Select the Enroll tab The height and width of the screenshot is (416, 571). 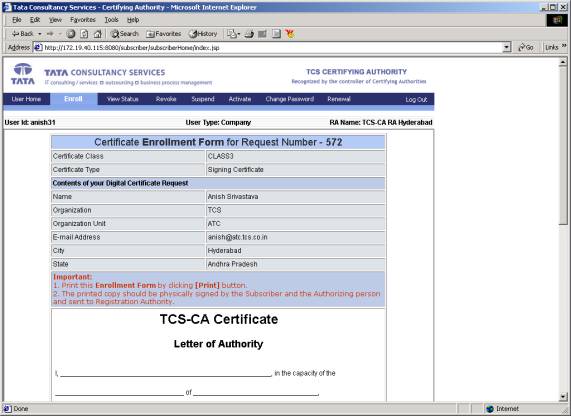[74, 99]
